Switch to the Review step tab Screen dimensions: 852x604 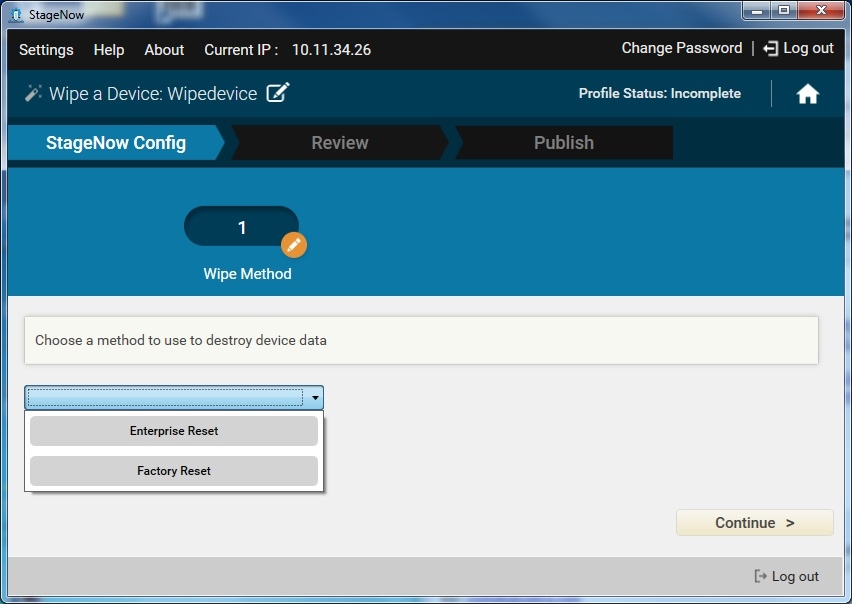click(339, 143)
